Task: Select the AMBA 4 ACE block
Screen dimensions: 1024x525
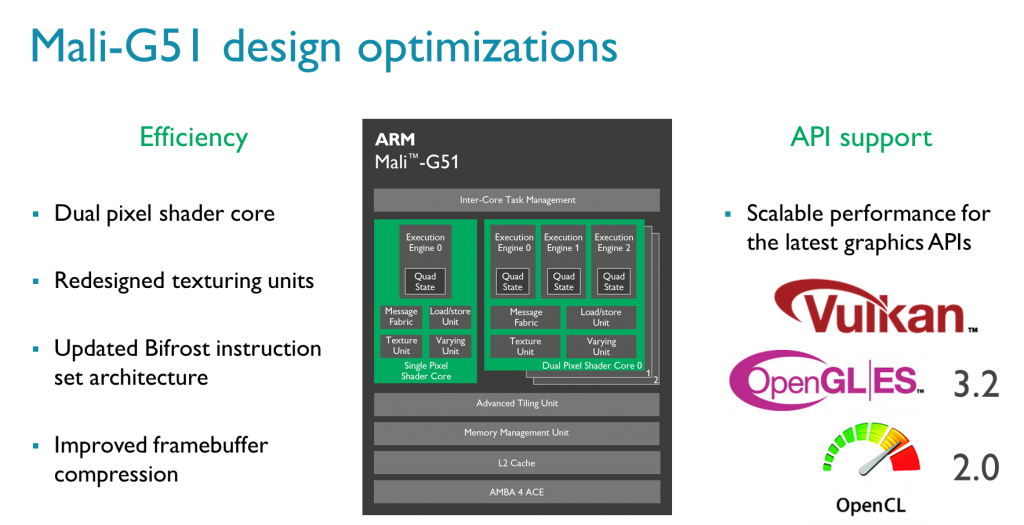Action: pyautogui.click(x=517, y=492)
